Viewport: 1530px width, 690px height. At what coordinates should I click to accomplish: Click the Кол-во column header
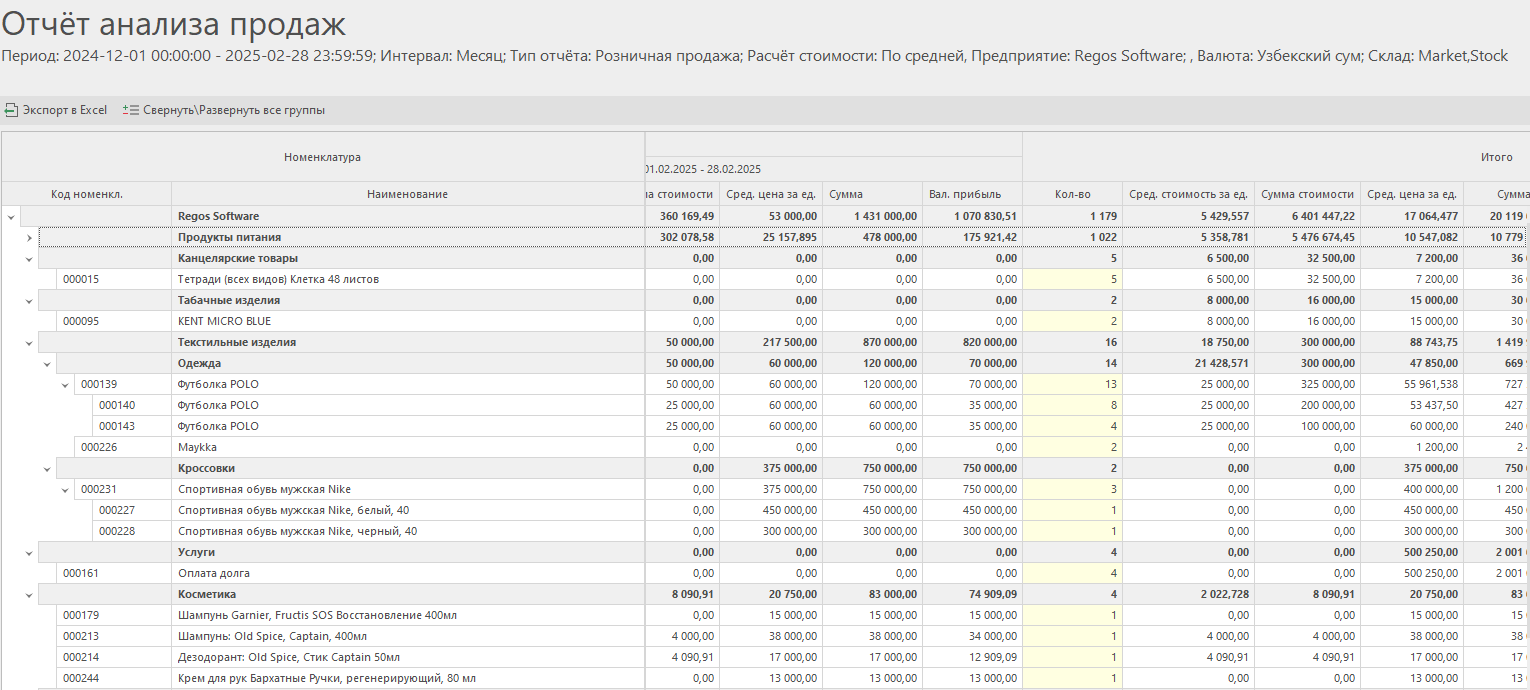pos(1071,194)
